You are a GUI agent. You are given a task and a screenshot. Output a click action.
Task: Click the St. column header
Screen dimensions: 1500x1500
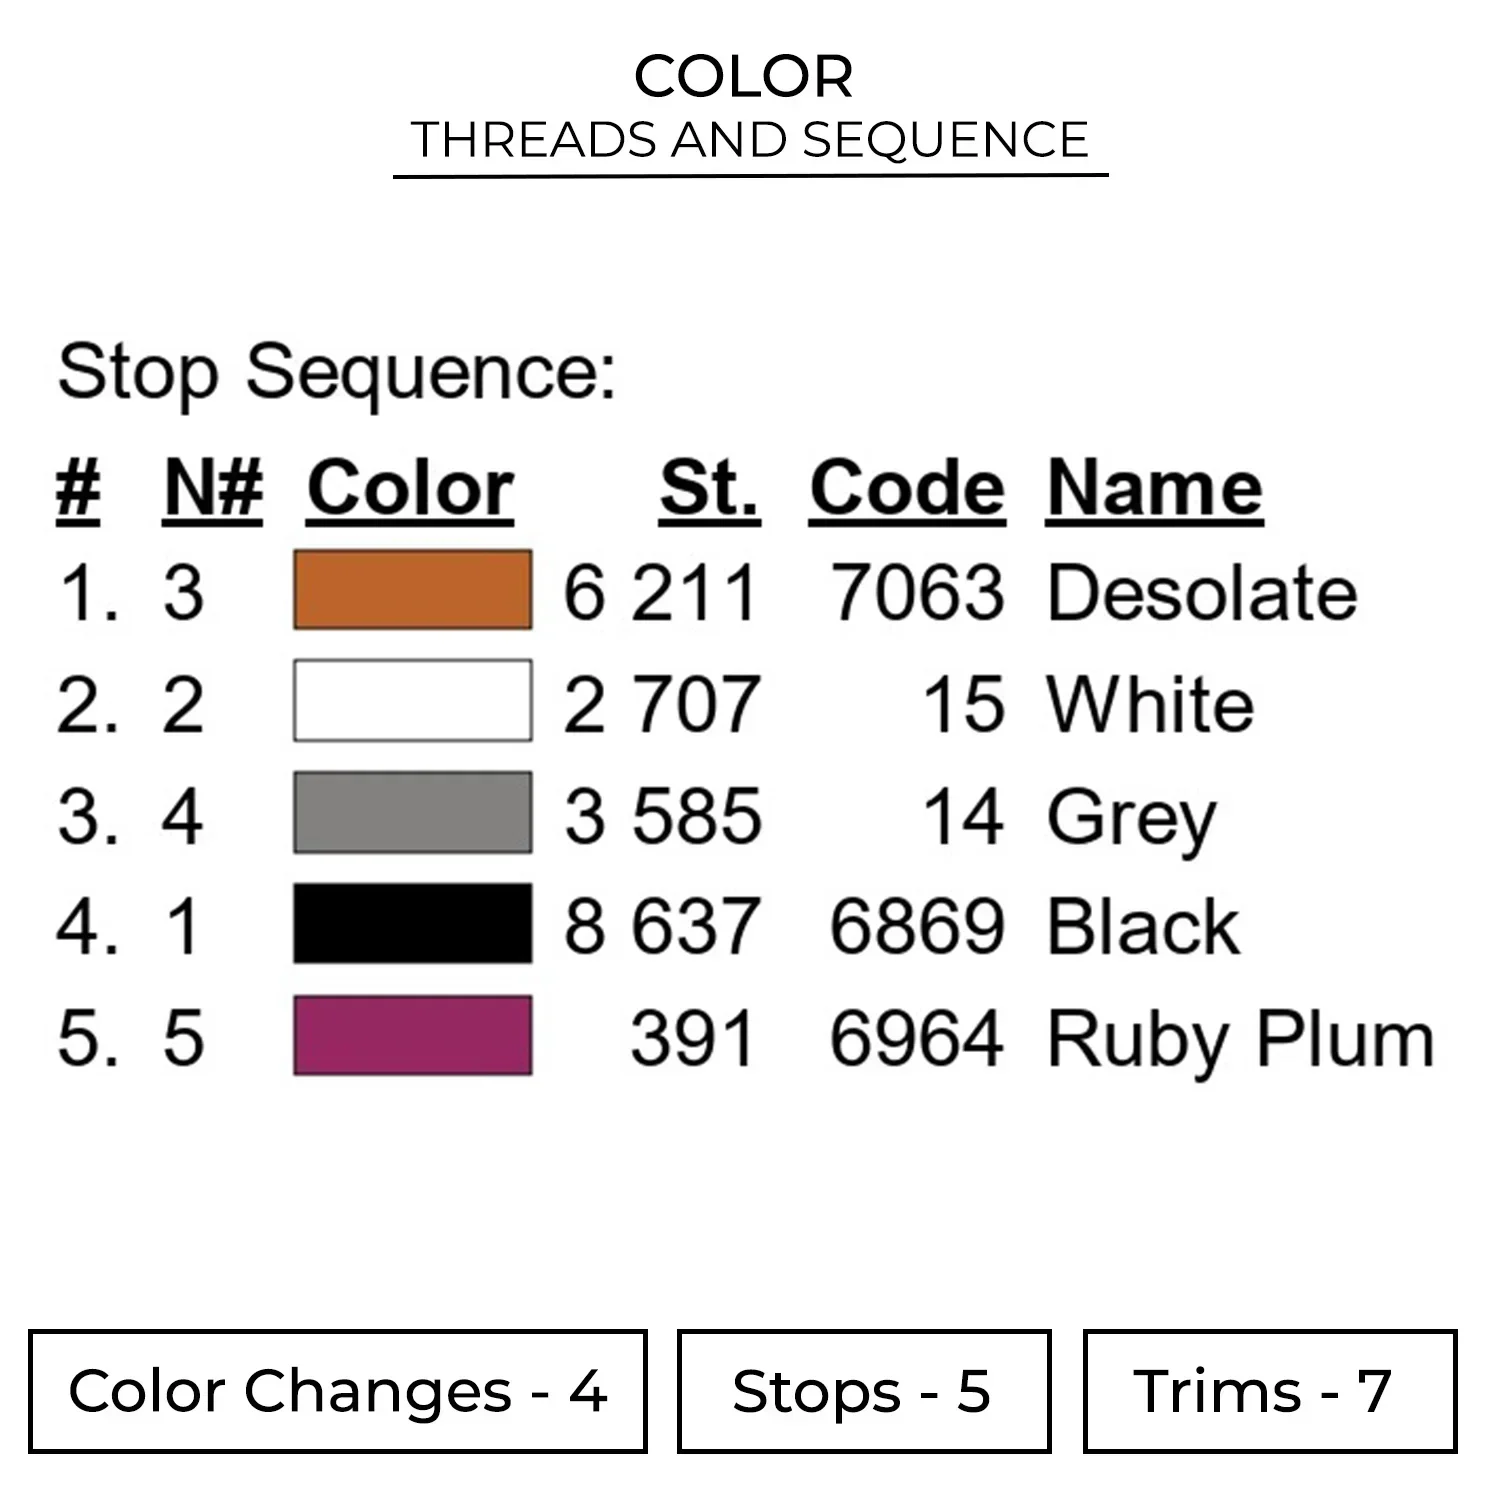pos(709,489)
